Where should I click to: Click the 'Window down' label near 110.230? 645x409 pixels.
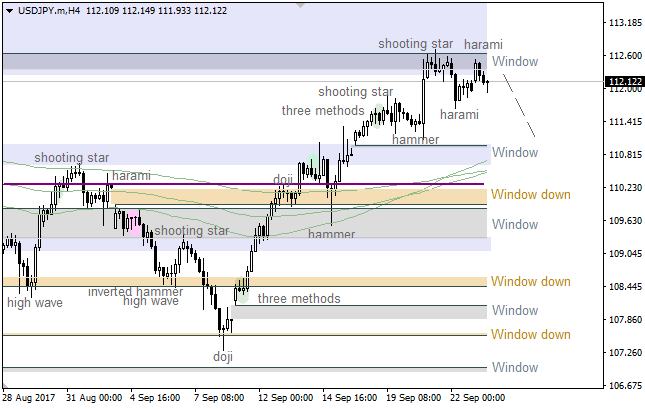[x=530, y=194]
